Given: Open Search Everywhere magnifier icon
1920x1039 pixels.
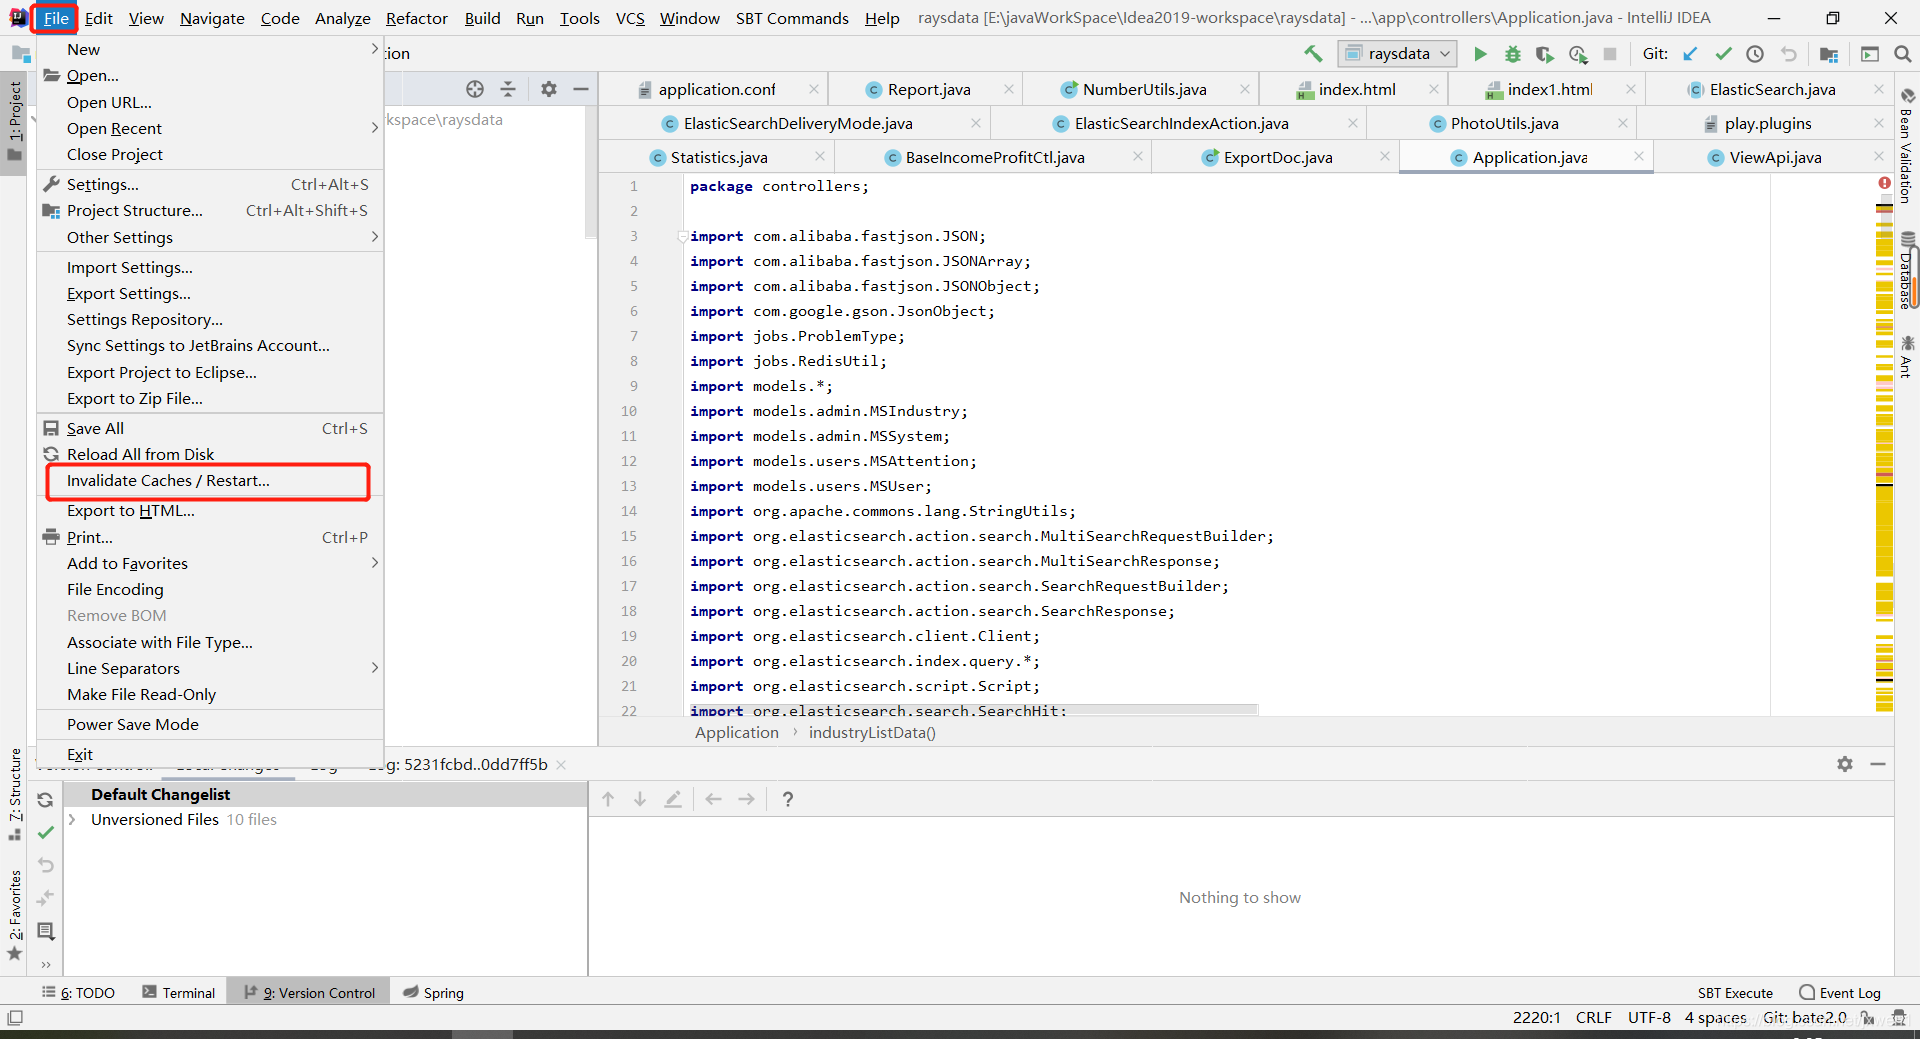Looking at the screenshot, I should pyautogui.click(x=1902, y=54).
